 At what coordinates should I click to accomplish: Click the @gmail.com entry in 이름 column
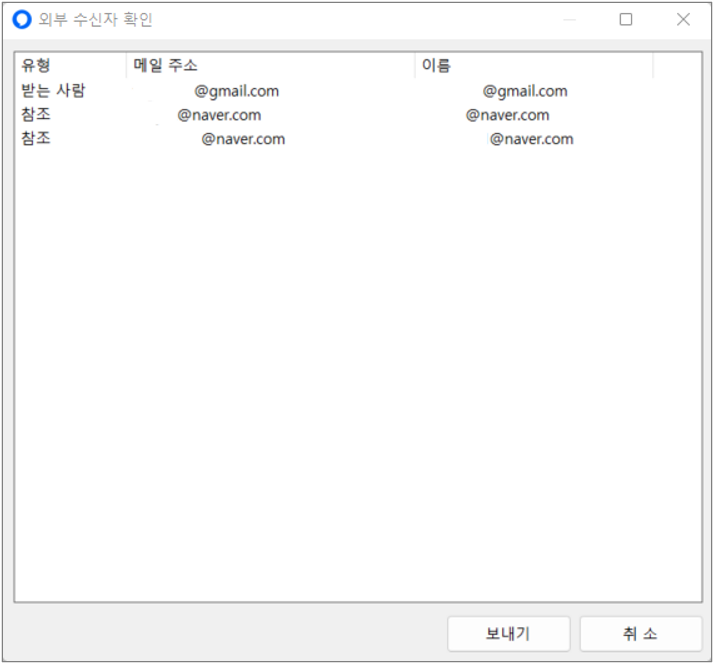525,91
